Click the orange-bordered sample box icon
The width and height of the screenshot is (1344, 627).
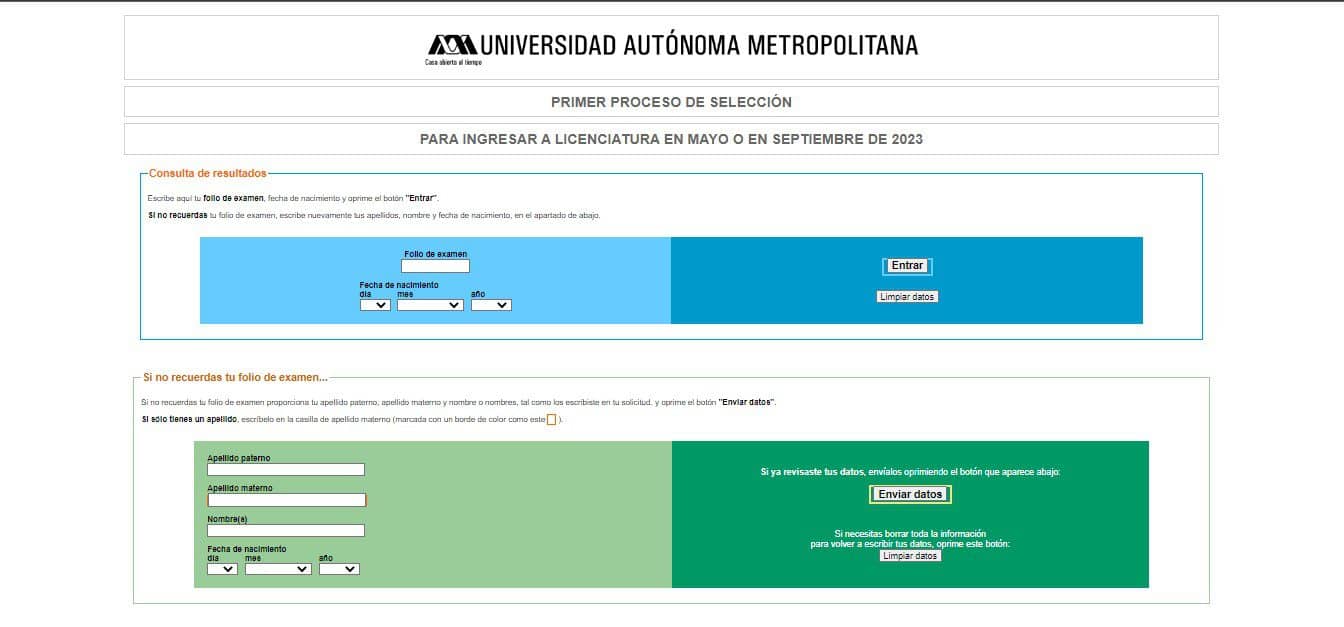[x=551, y=420]
